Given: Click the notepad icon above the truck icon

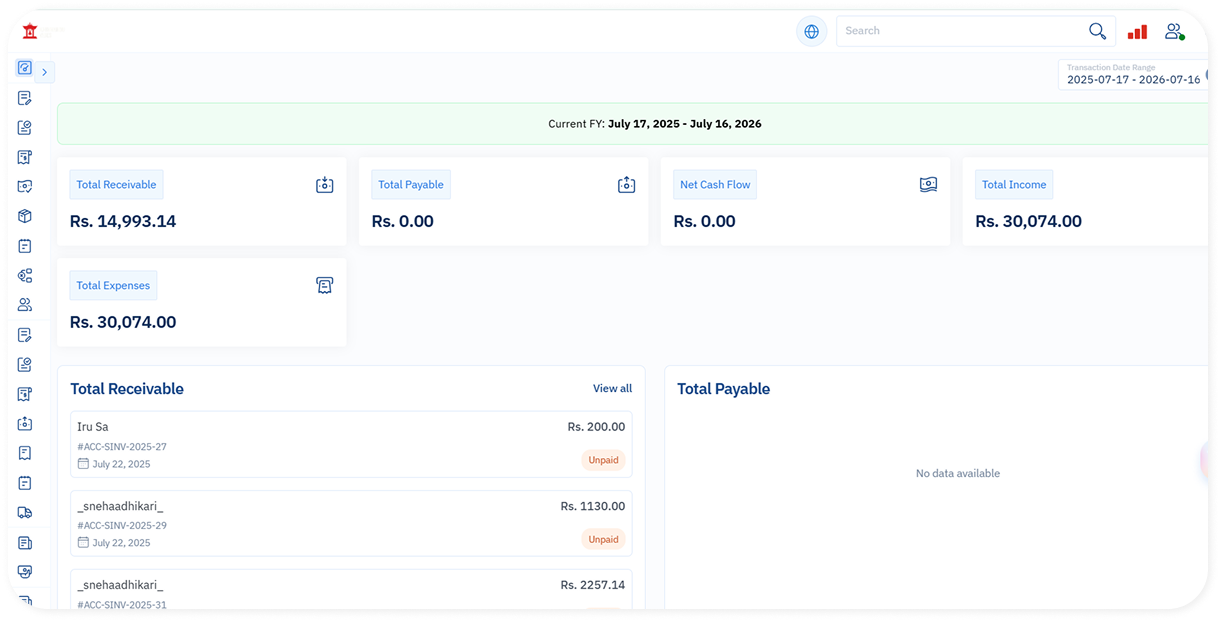Looking at the screenshot, I should click(25, 483).
